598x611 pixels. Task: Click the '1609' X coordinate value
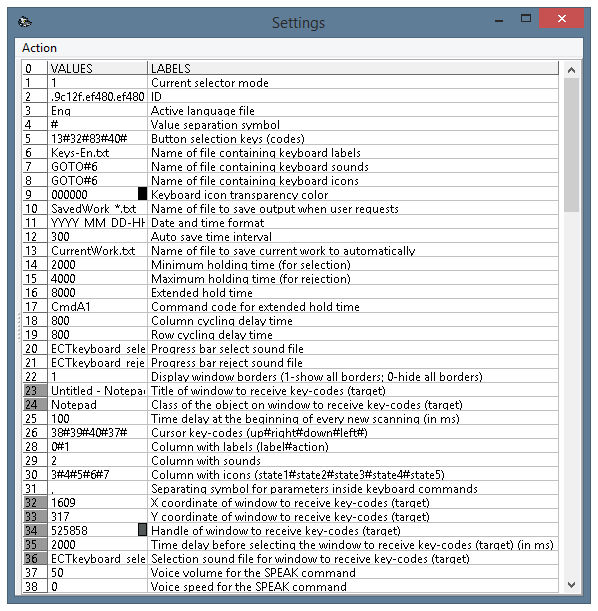[x=97, y=502]
